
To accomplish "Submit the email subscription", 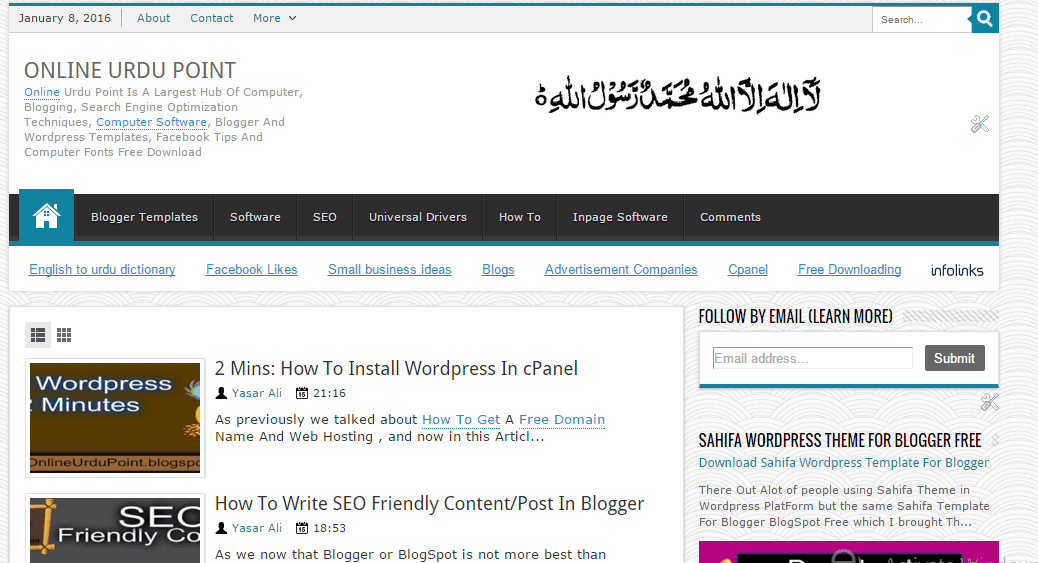I will tap(954, 358).
